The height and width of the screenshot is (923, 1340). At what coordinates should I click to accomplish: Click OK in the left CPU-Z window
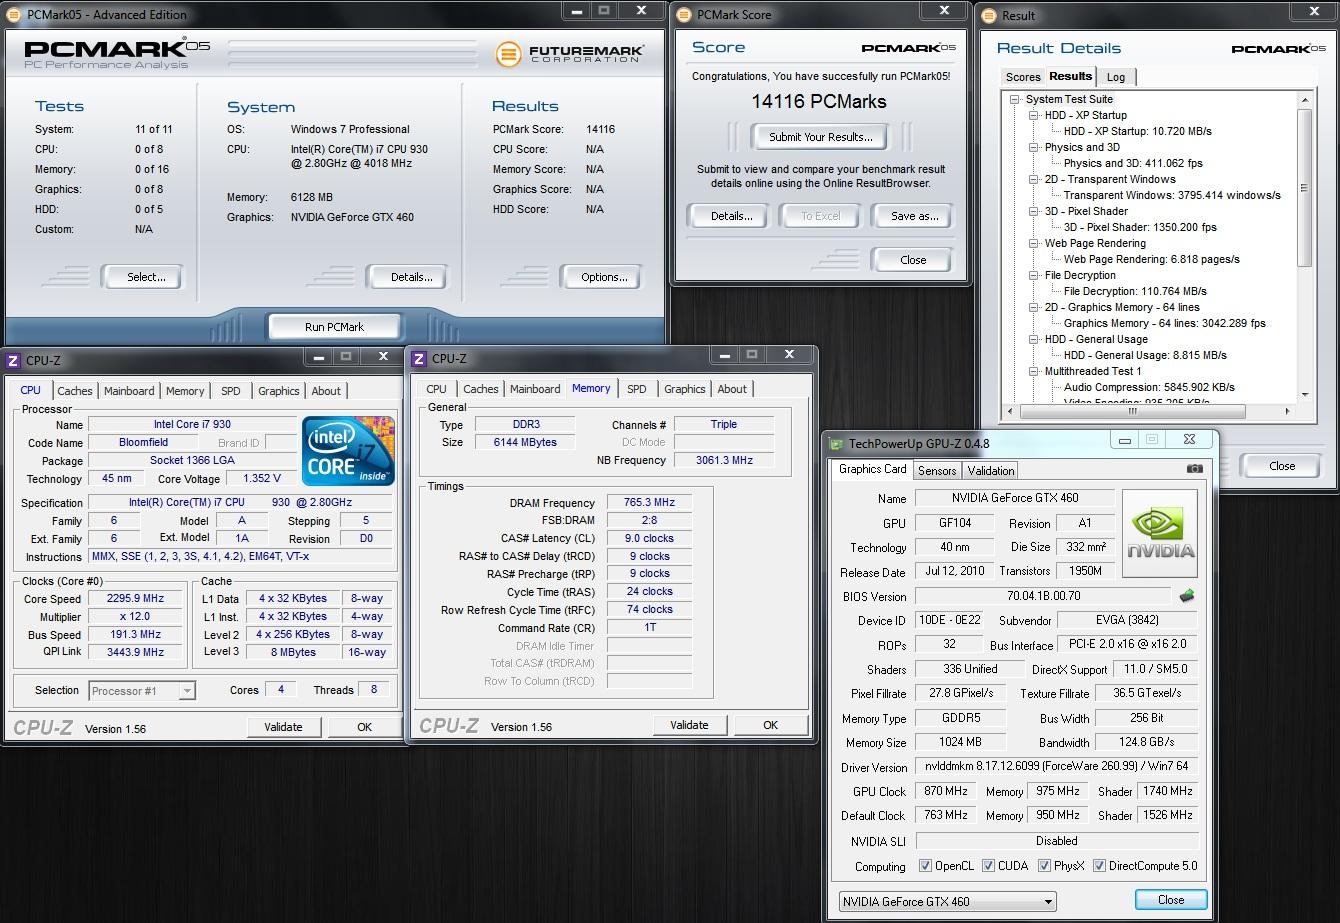(364, 728)
